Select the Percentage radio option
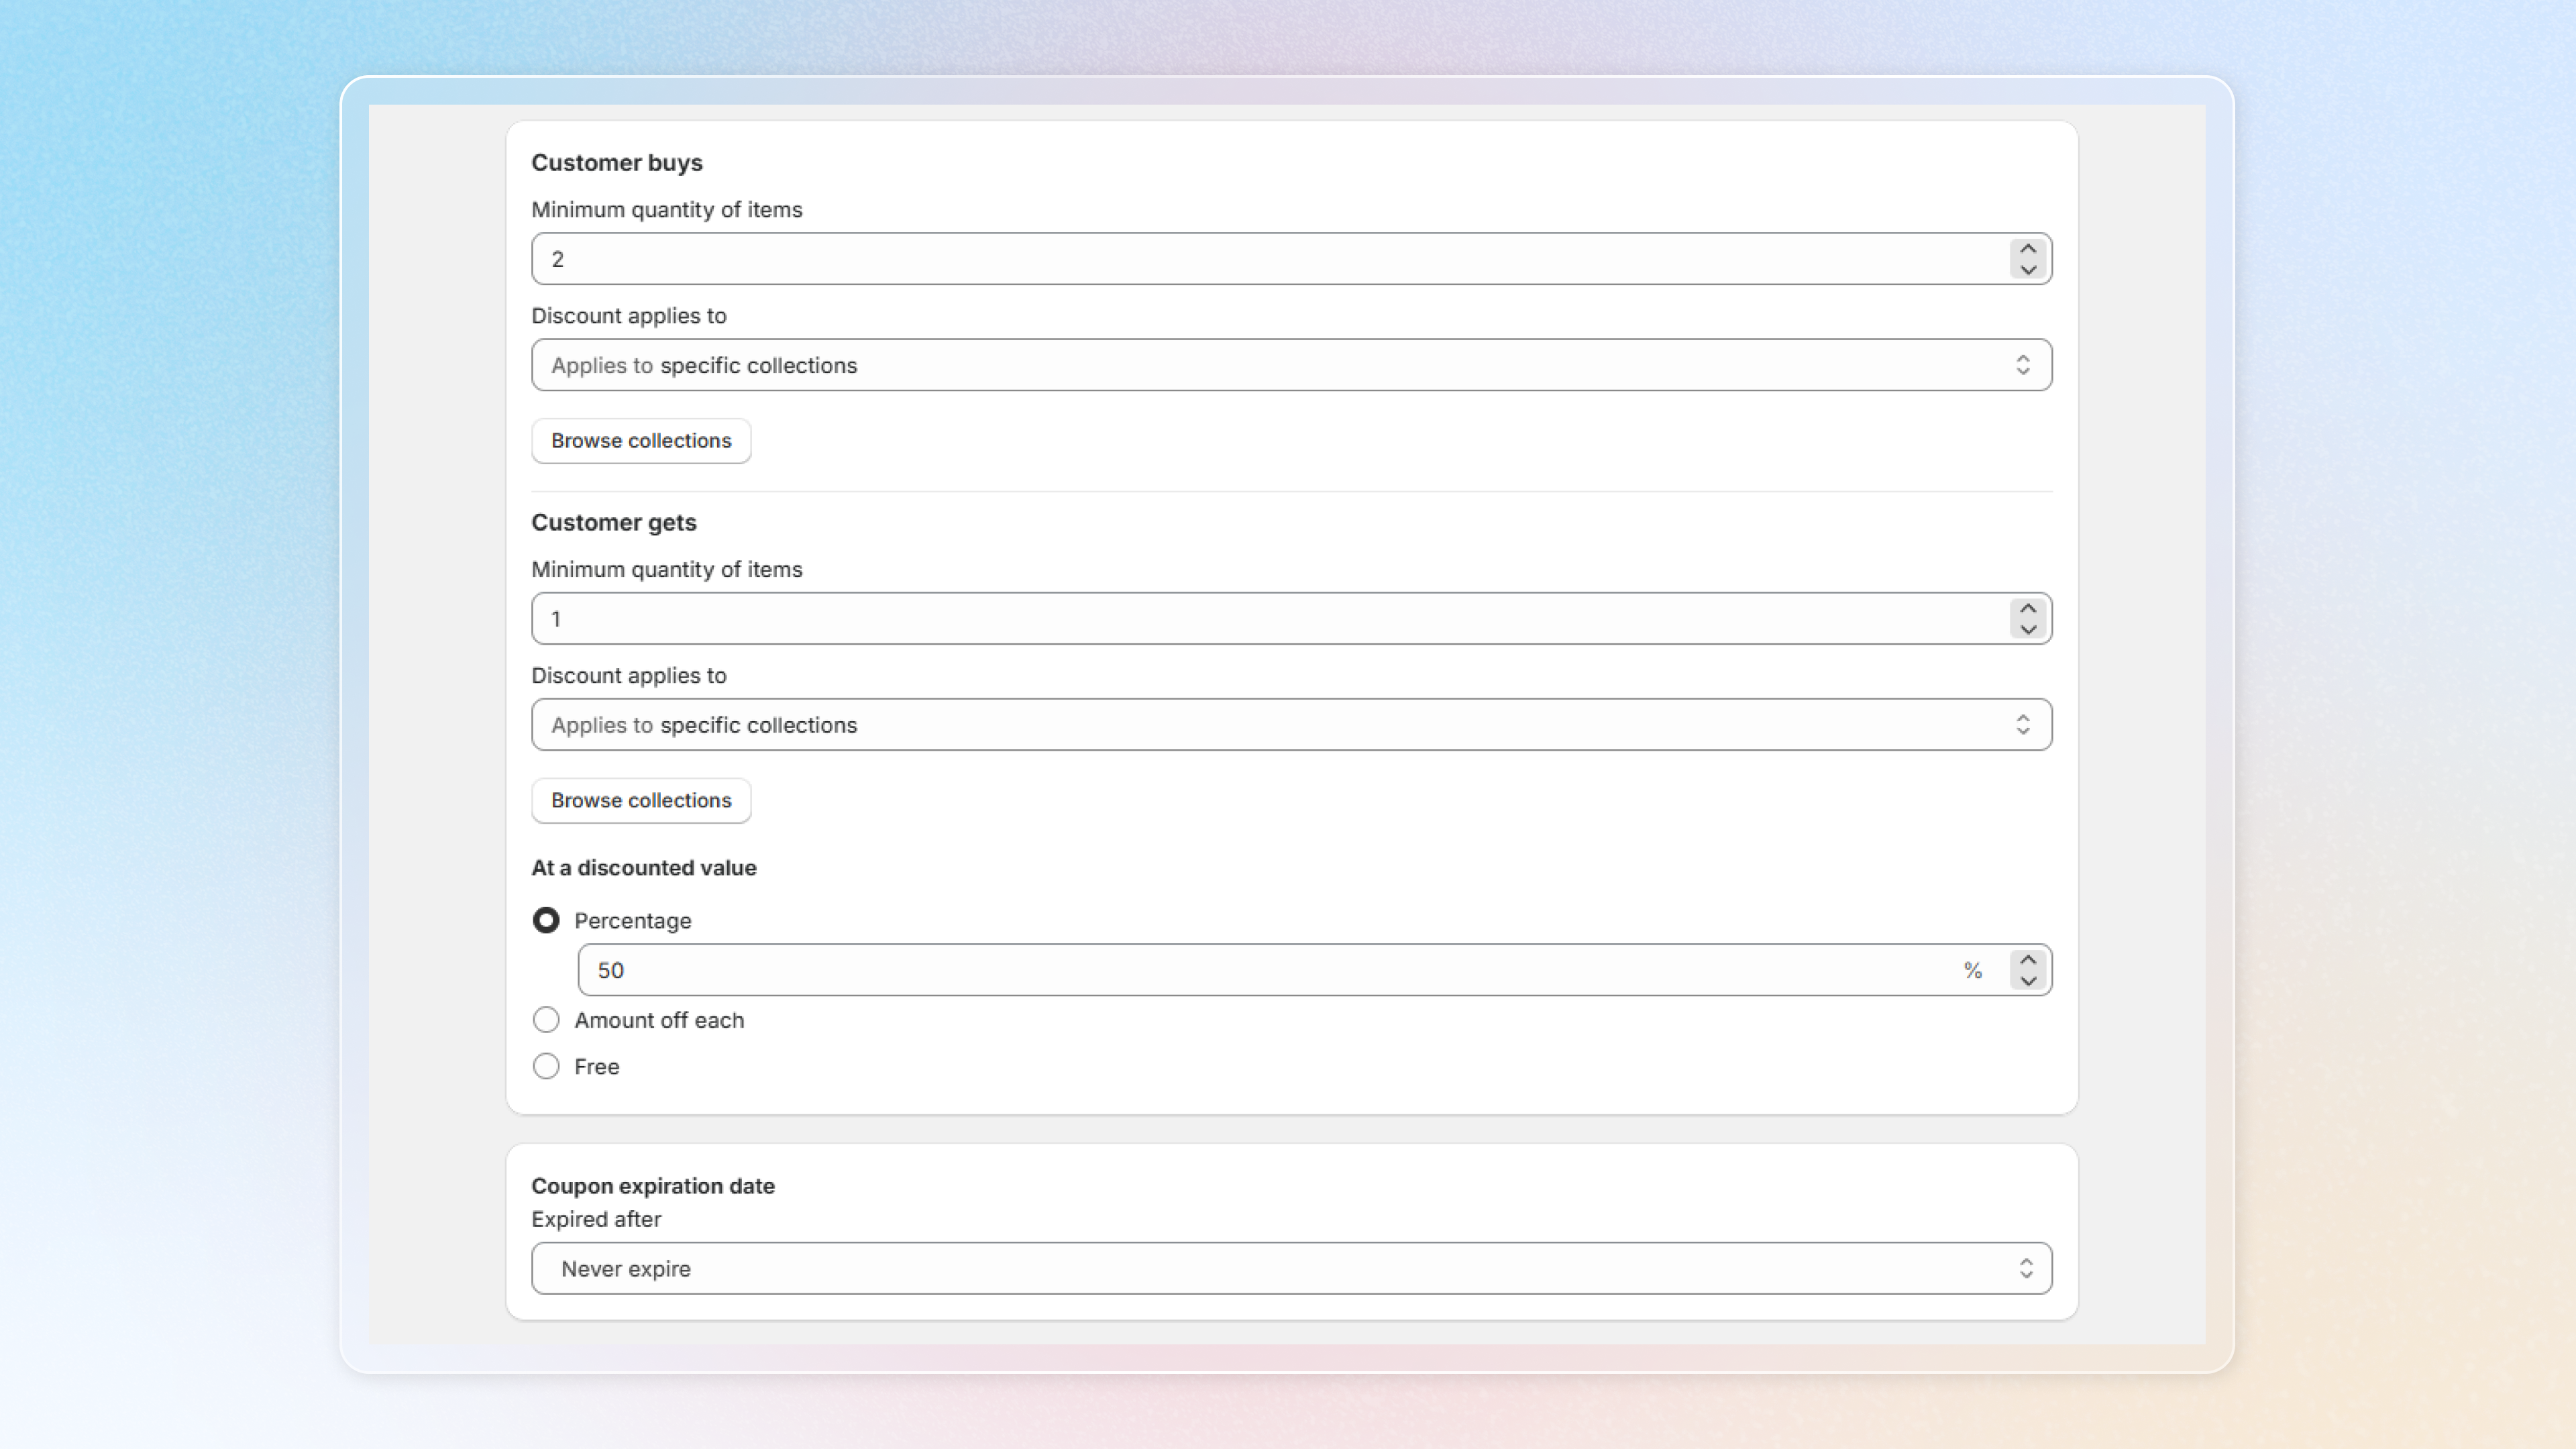 tap(546, 920)
